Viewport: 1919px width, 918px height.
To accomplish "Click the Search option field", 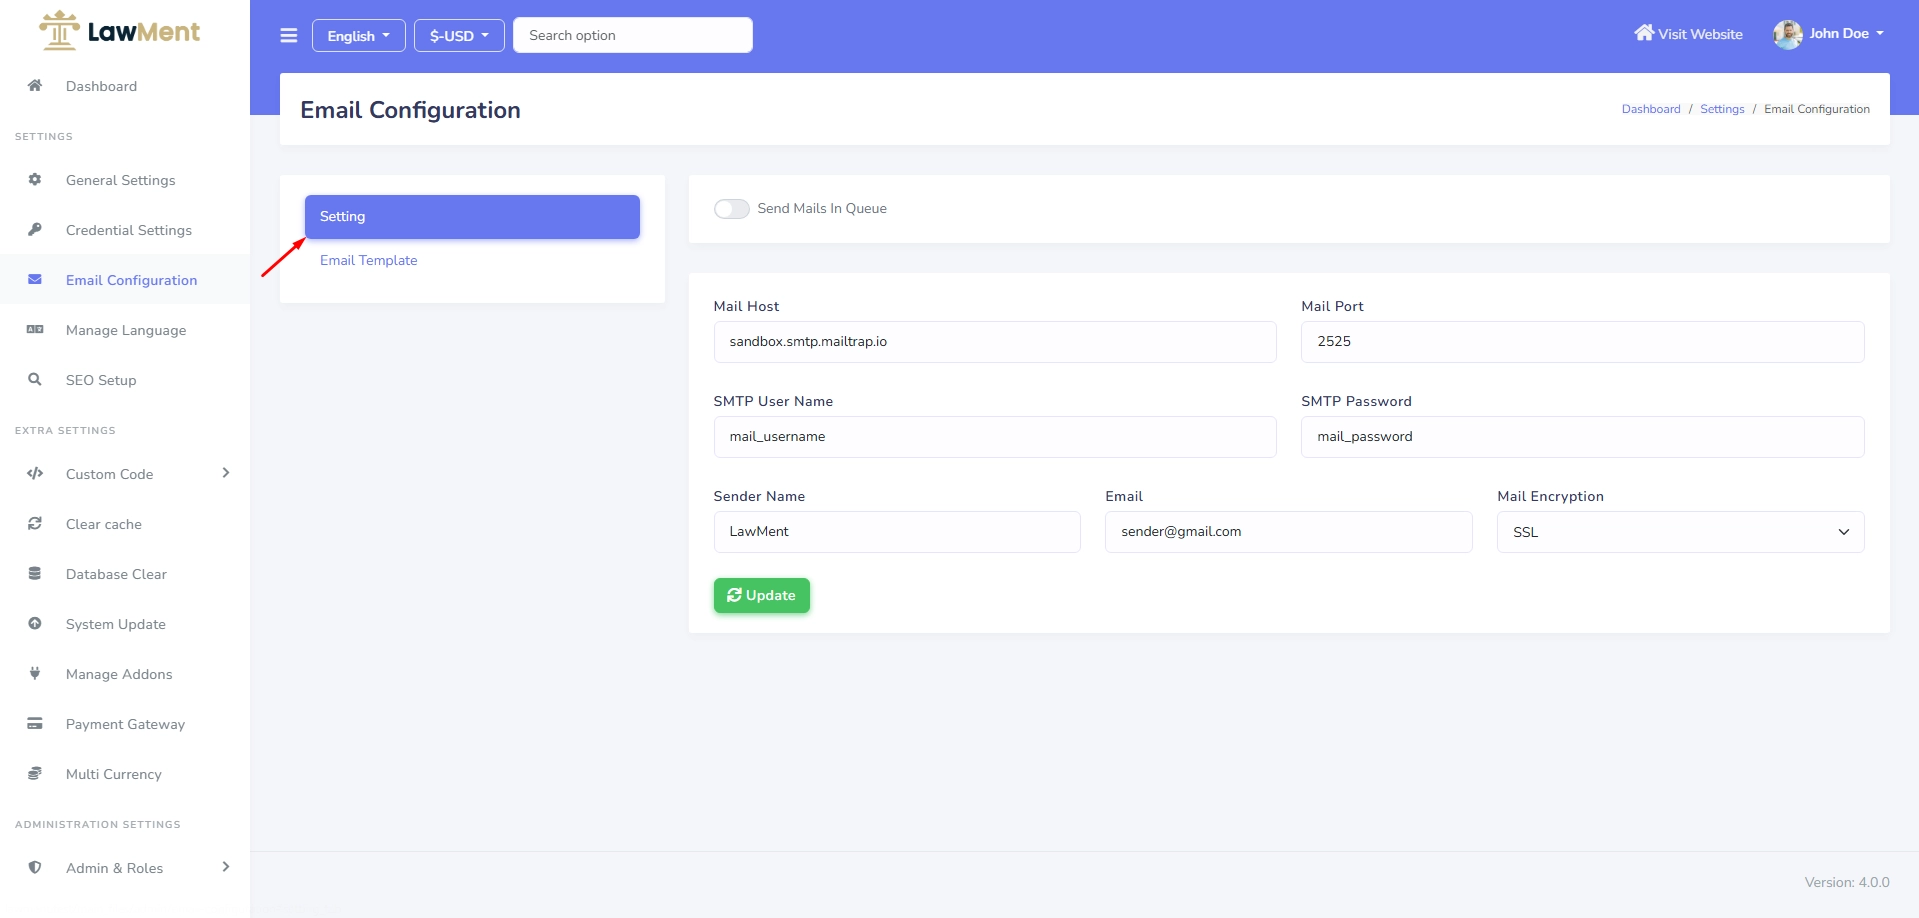I will click(x=633, y=35).
